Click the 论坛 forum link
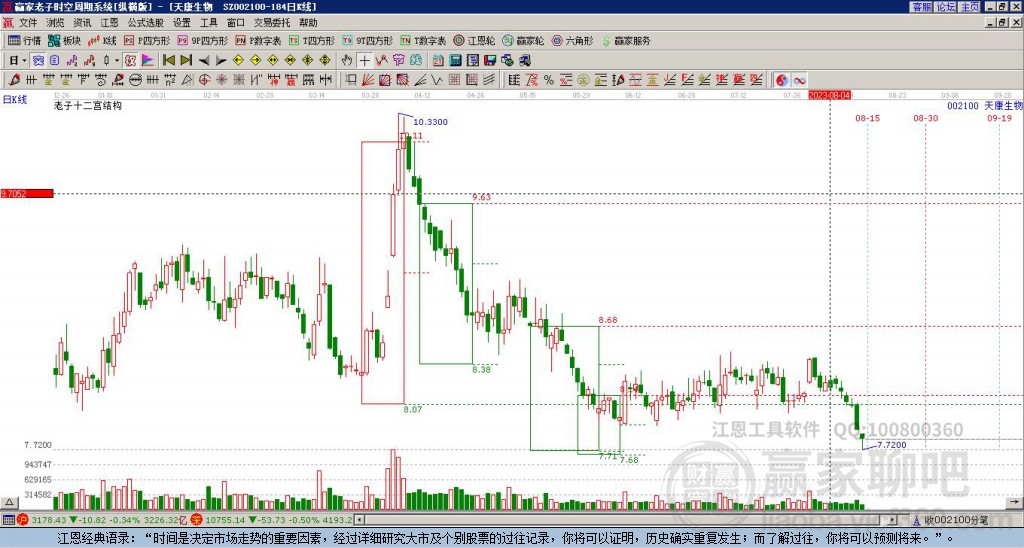The image size is (1024, 548). (x=946, y=7)
